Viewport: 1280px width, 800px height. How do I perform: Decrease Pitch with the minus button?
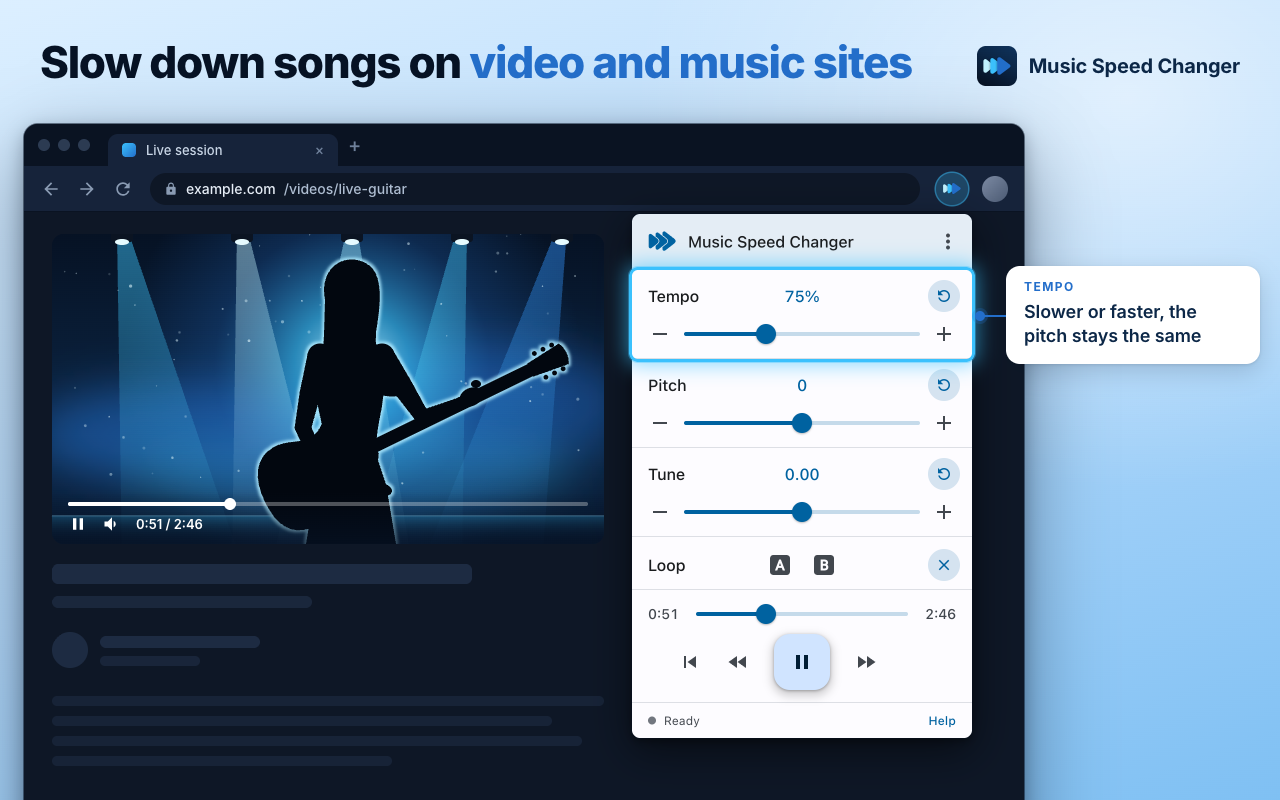pyautogui.click(x=660, y=423)
